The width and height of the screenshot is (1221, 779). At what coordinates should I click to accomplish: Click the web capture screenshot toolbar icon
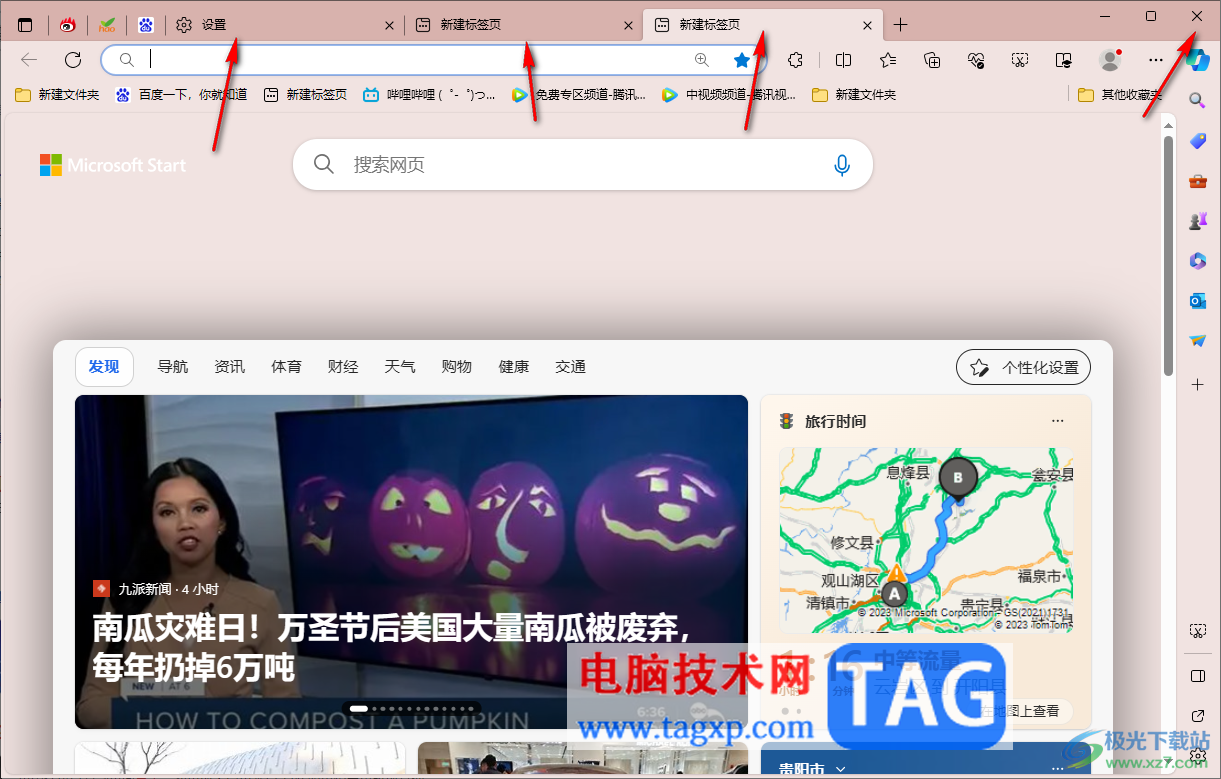[1020, 60]
